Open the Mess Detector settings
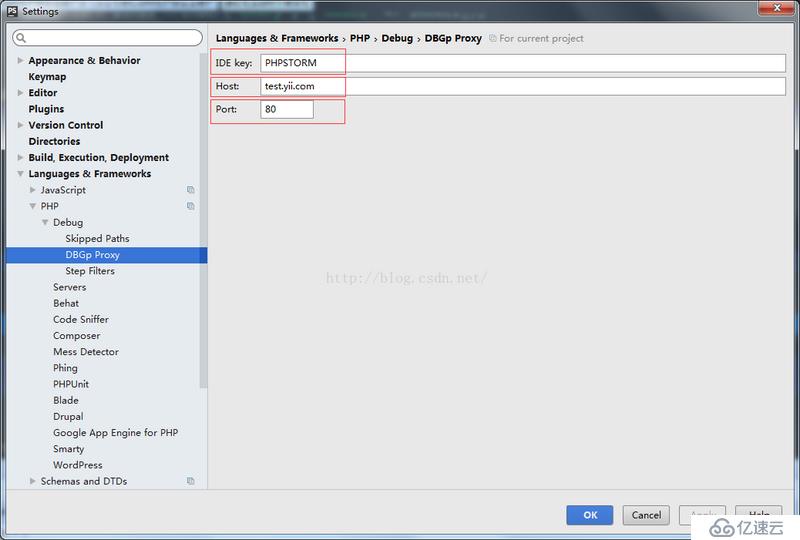 [x=86, y=352]
